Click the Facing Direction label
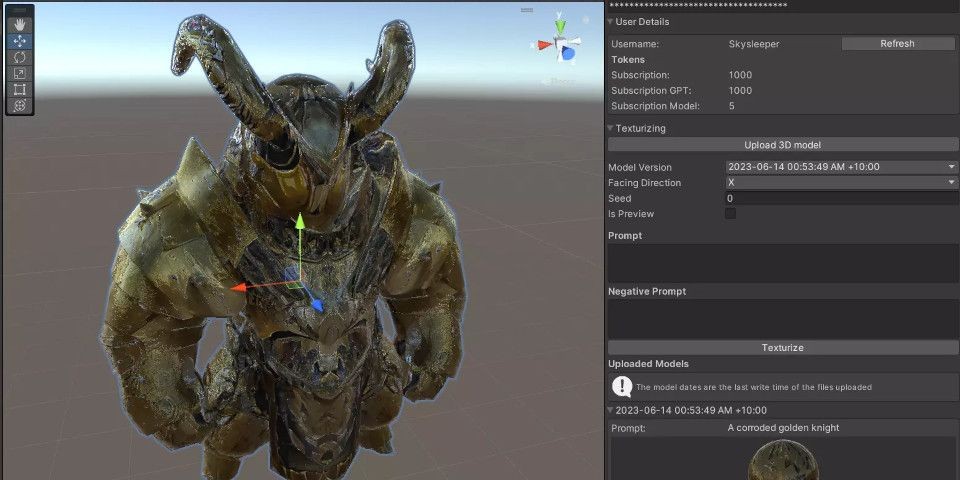This screenshot has width=960, height=480. pyautogui.click(x=644, y=182)
